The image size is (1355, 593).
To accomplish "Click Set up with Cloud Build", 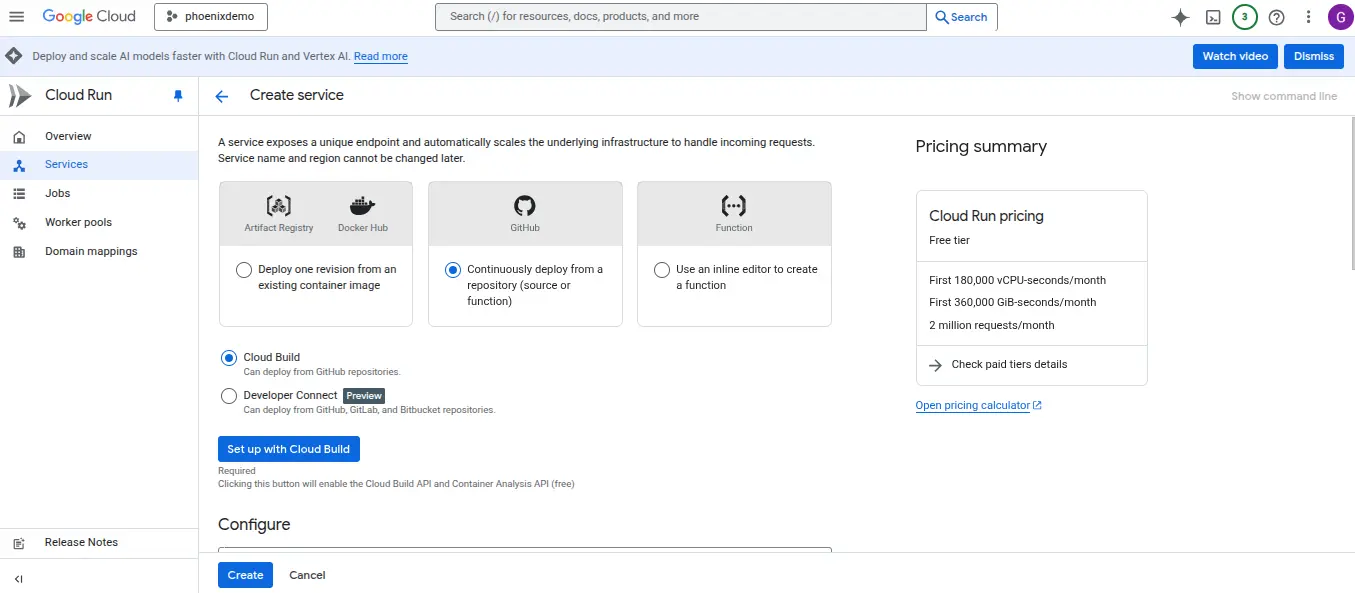I will (289, 449).
